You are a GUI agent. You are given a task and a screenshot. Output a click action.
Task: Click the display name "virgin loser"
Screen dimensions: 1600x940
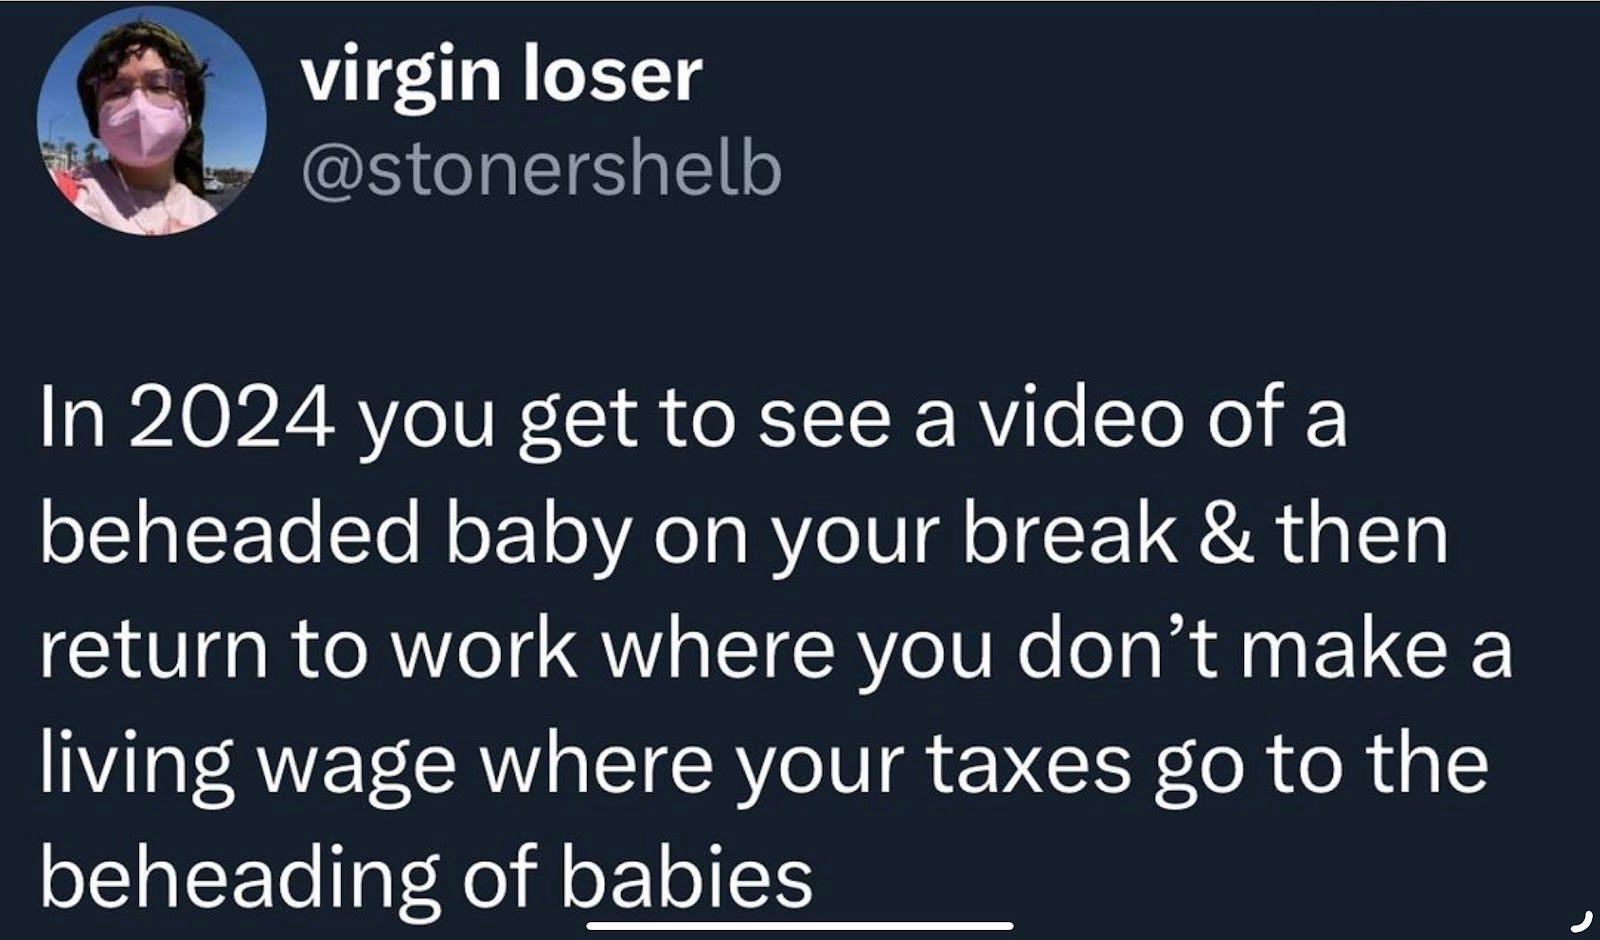coord(502,78)
